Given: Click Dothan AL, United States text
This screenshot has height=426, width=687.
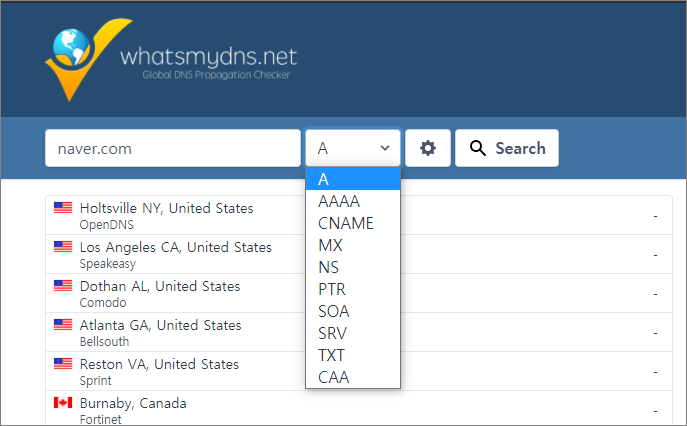Looking at the screenshot, I should point(160,286).
